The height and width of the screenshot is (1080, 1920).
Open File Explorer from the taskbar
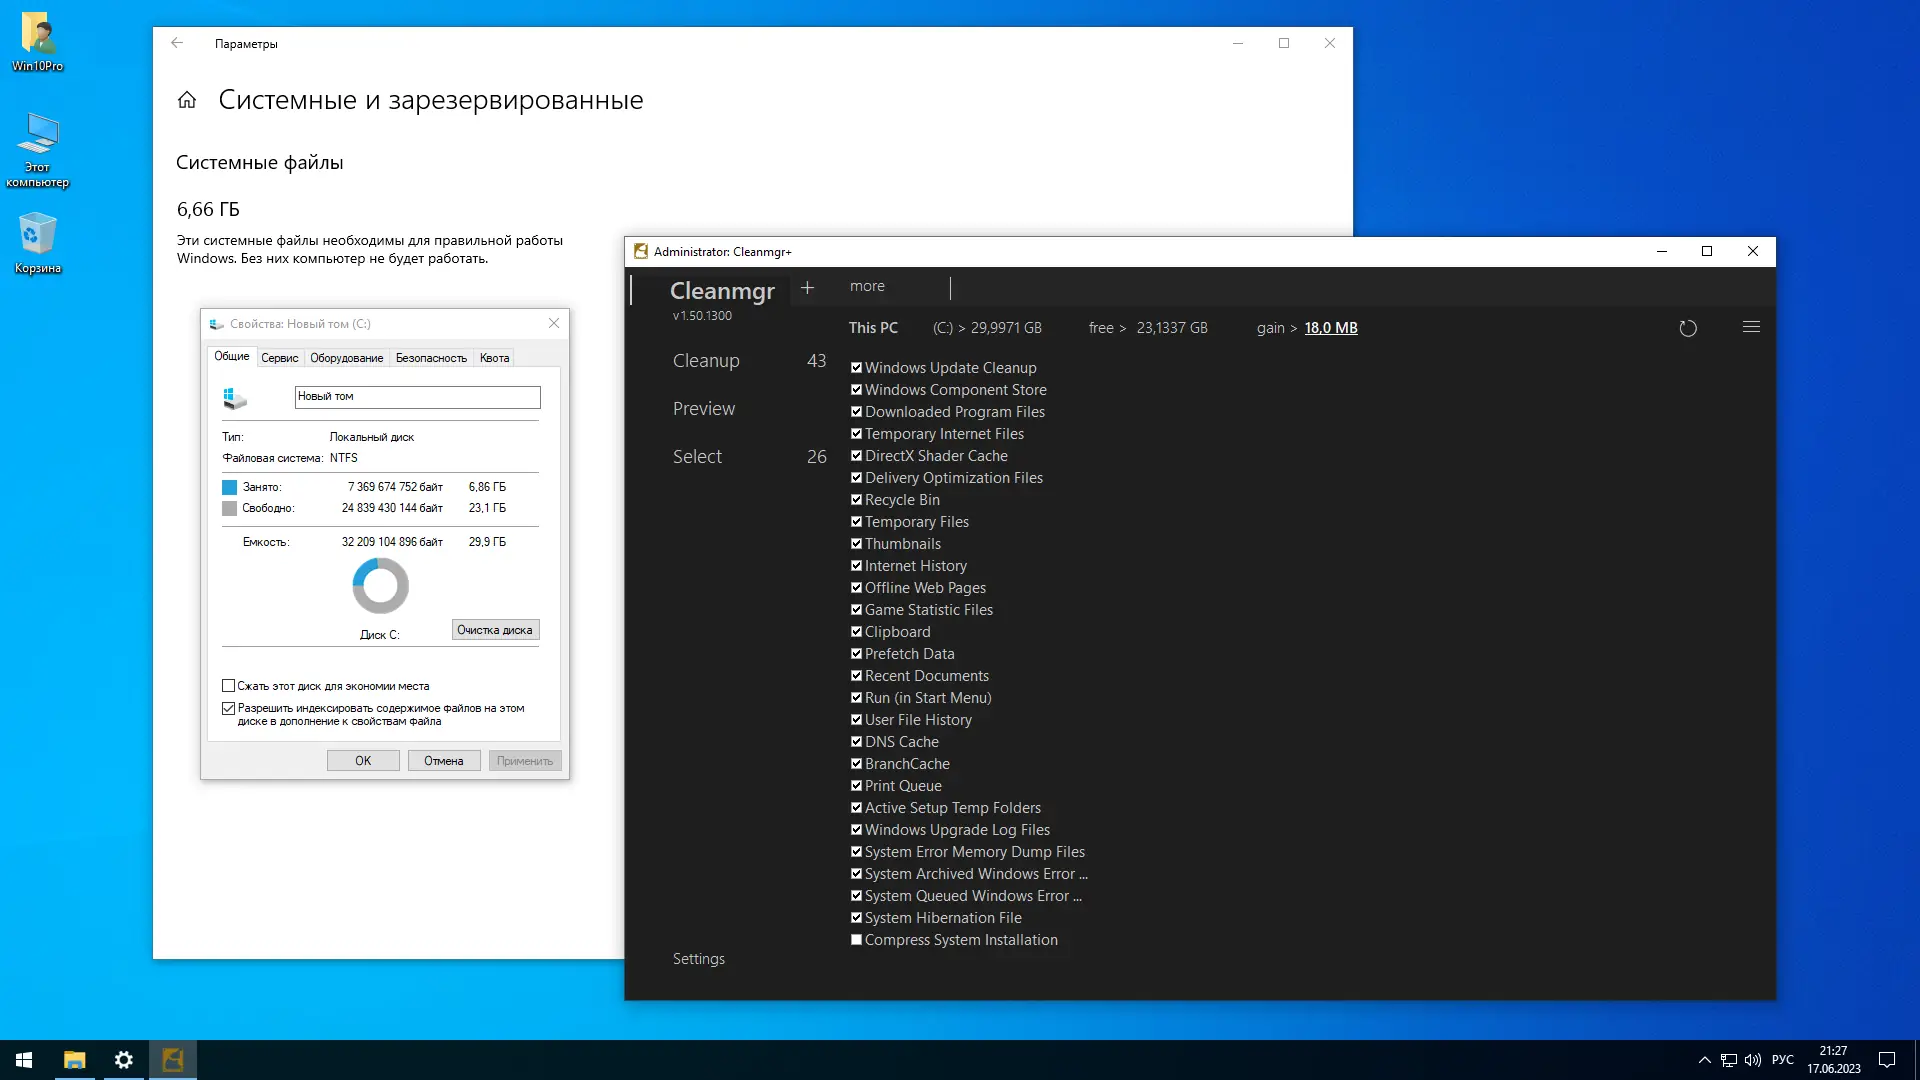[75, 1060]
